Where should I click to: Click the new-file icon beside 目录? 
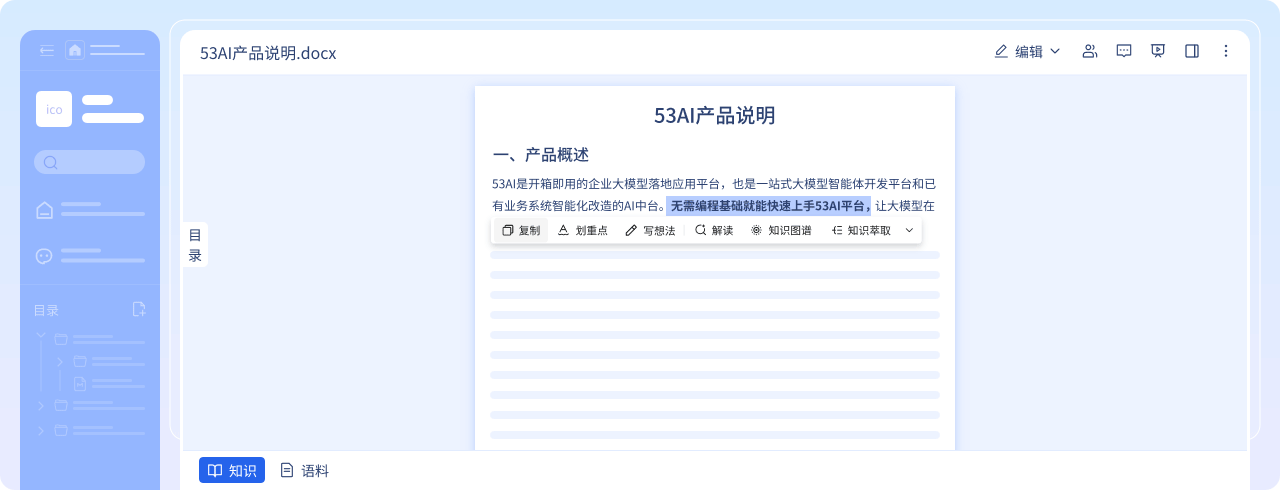pyautogui.click(x=139, y=309)
